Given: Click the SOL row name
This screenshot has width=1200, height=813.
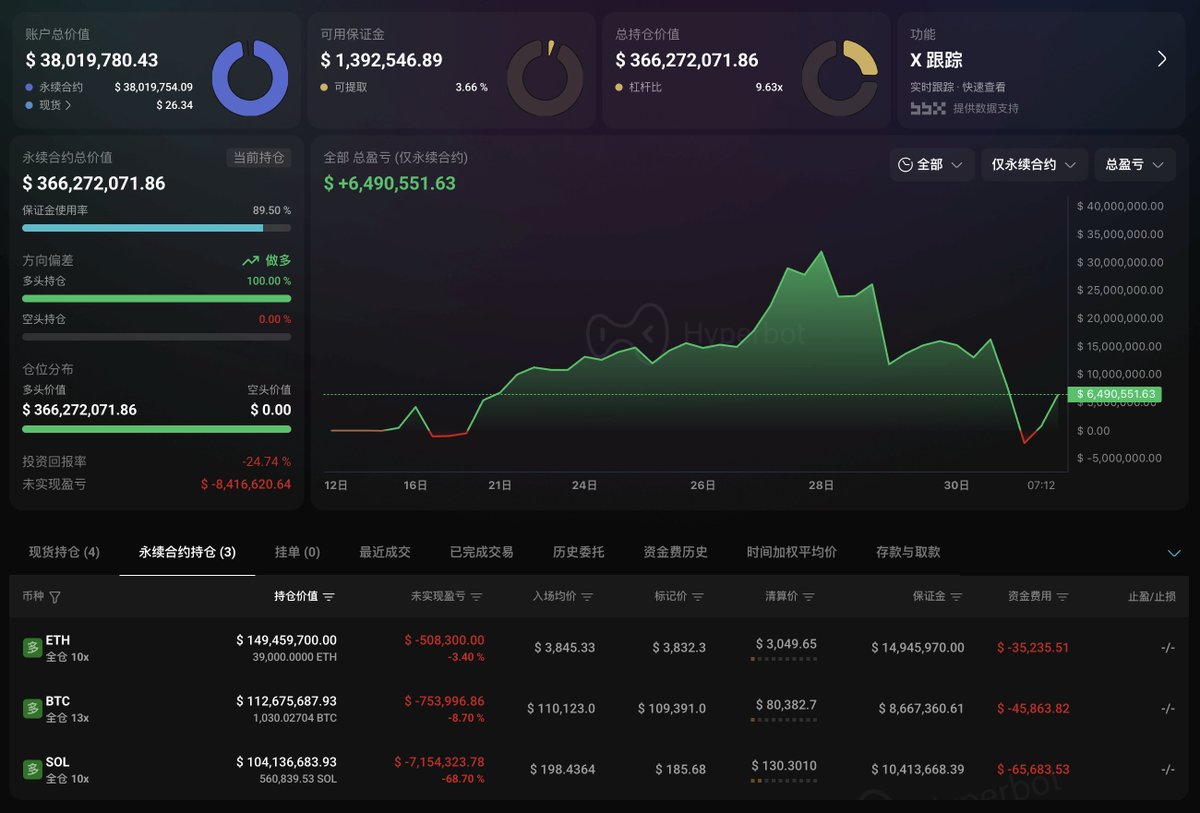Looking at the screenshot, I should (58, 762).
